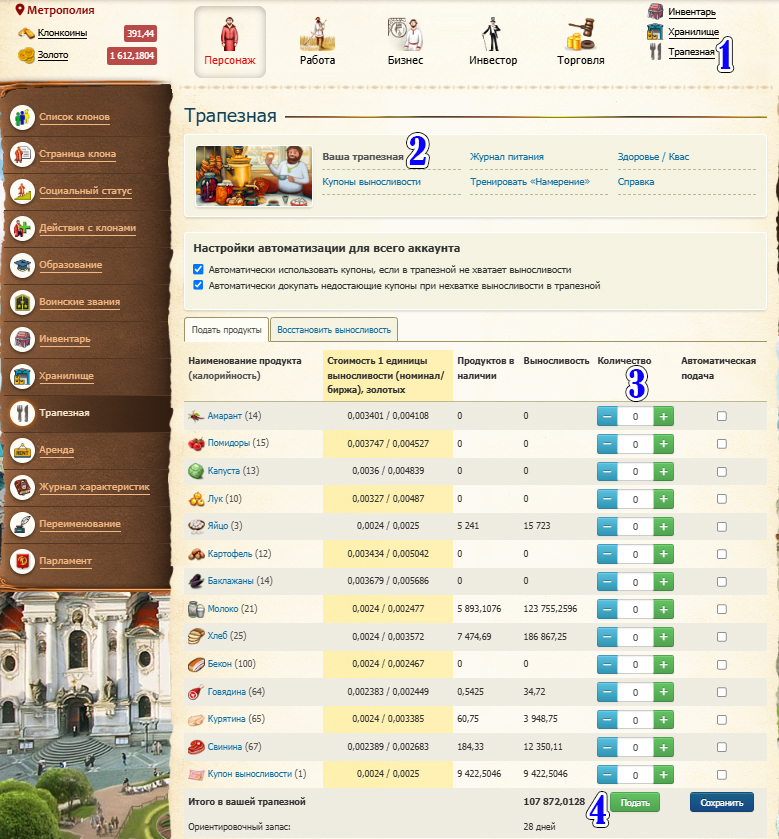Image resolution: width=779 pixels, height=839 pixels.
Task: Click the Говядина quantity input field
Action: point(635,691)
